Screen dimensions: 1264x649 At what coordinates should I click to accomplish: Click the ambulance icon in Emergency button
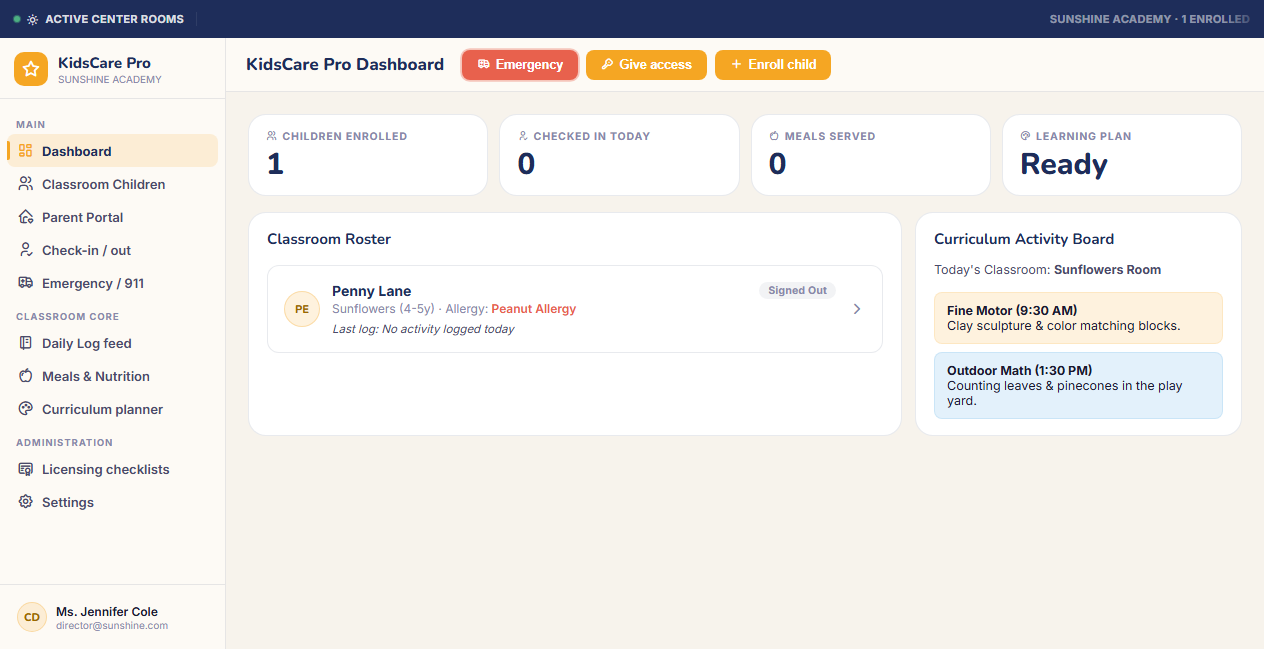point(484,64)
